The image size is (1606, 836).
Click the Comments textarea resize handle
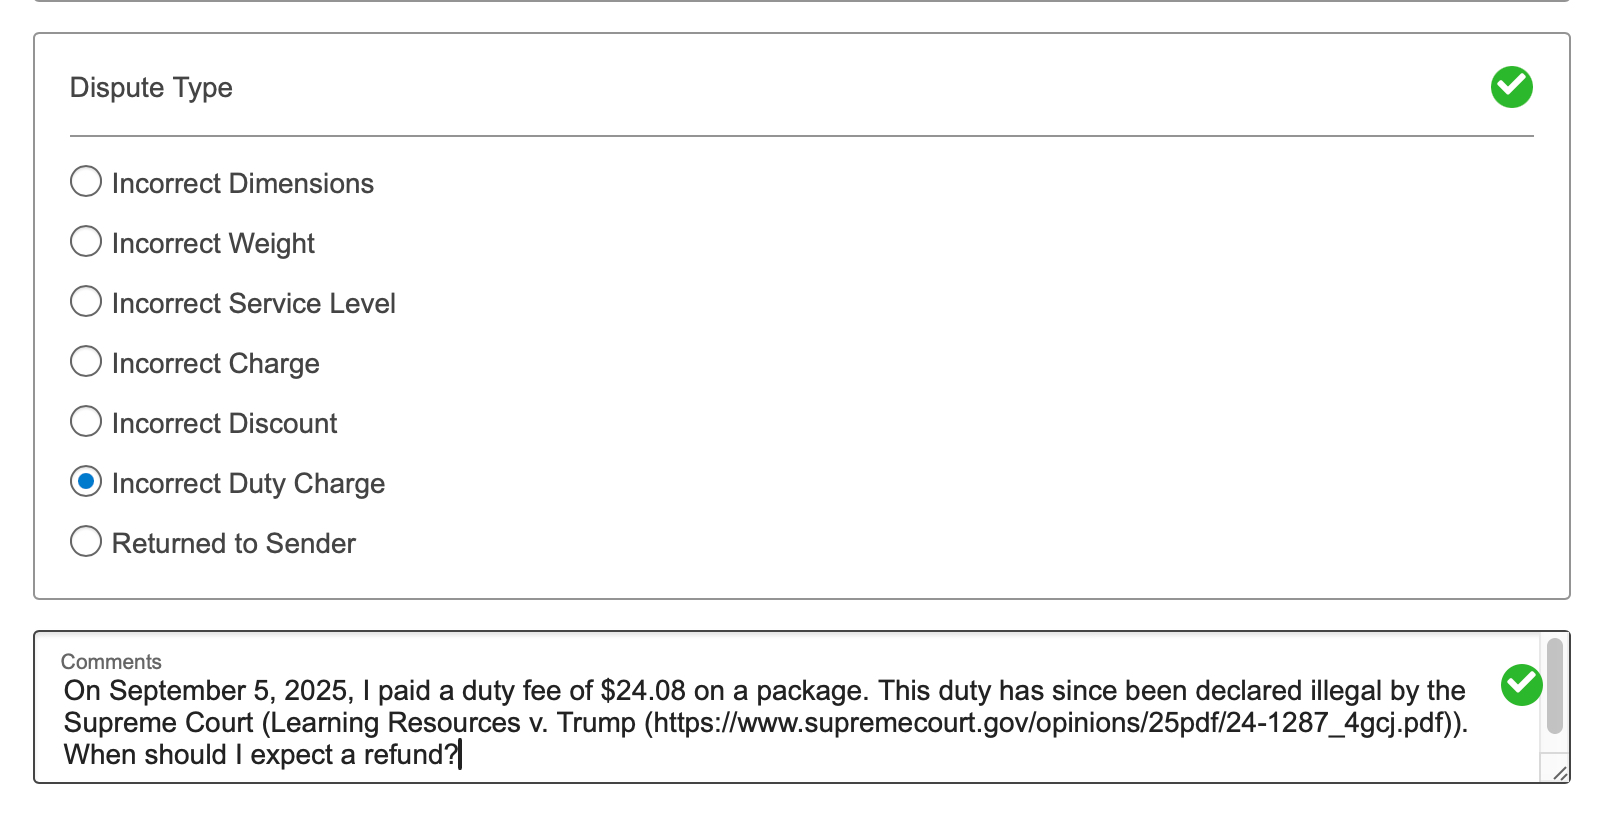1559,773
